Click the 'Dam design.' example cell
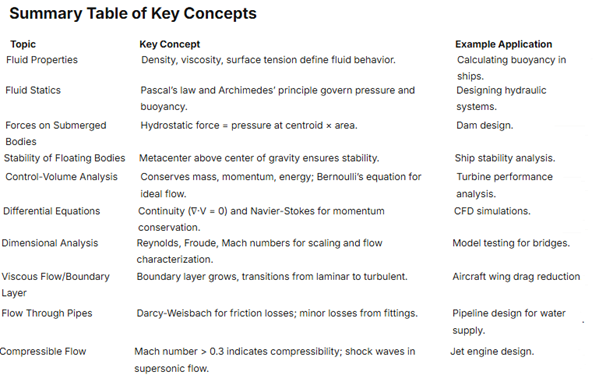The width and height of the screenshot is (606, 382). (x=484, y=126)
